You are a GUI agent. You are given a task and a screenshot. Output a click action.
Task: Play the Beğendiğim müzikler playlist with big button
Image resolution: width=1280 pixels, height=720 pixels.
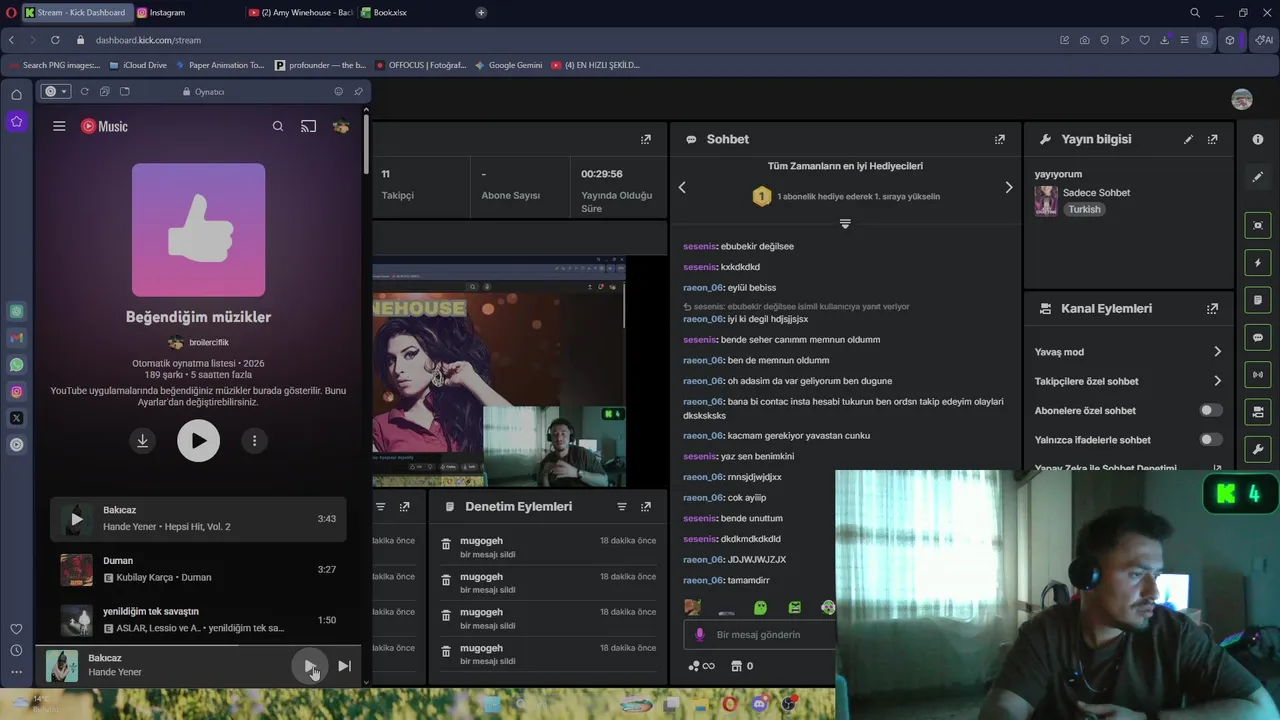point(199,441)
